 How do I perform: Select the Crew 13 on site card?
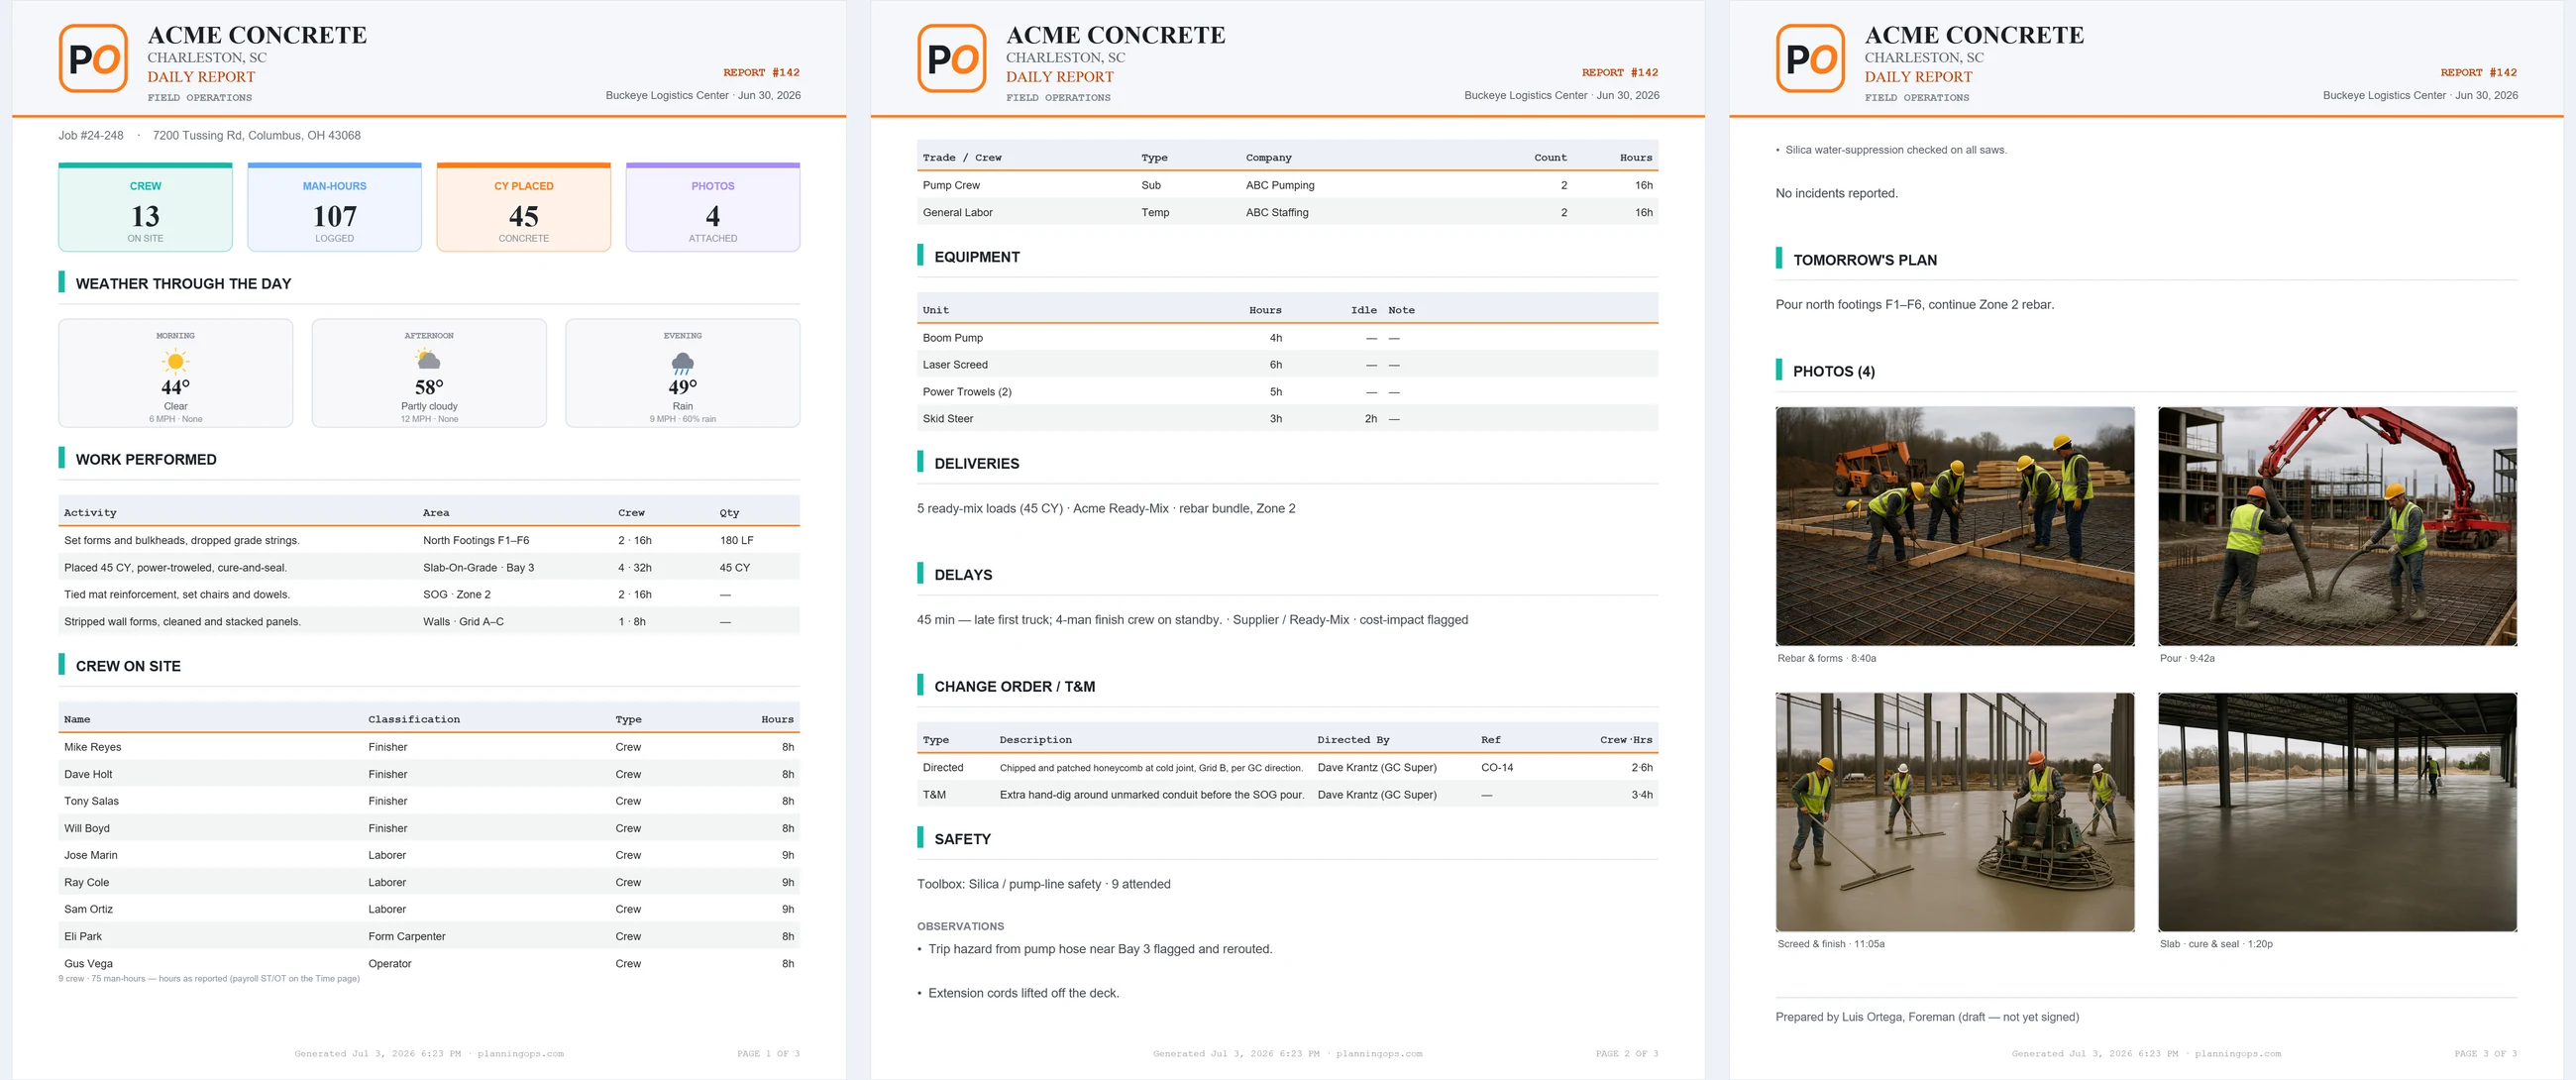145,207
